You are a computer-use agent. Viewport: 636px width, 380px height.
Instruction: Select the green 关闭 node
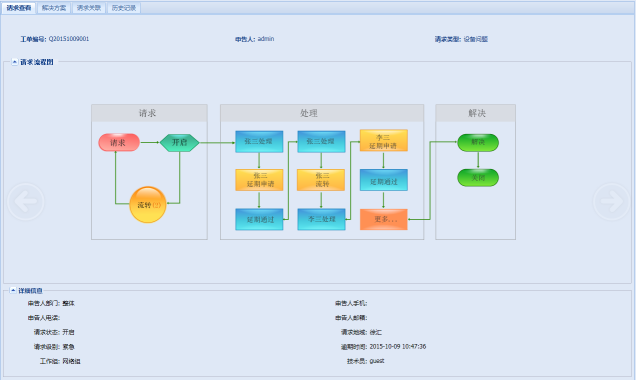click(478, 178)
